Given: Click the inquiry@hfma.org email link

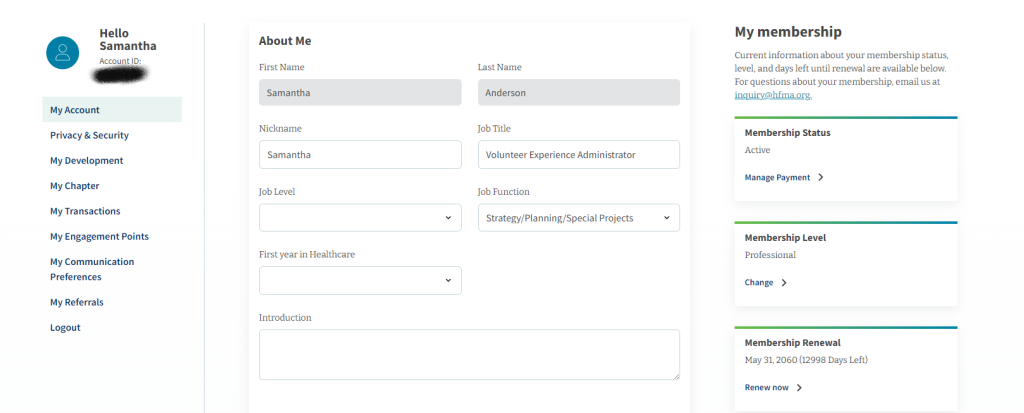Looking at the screenshot, I should click(x=772, y=96).
